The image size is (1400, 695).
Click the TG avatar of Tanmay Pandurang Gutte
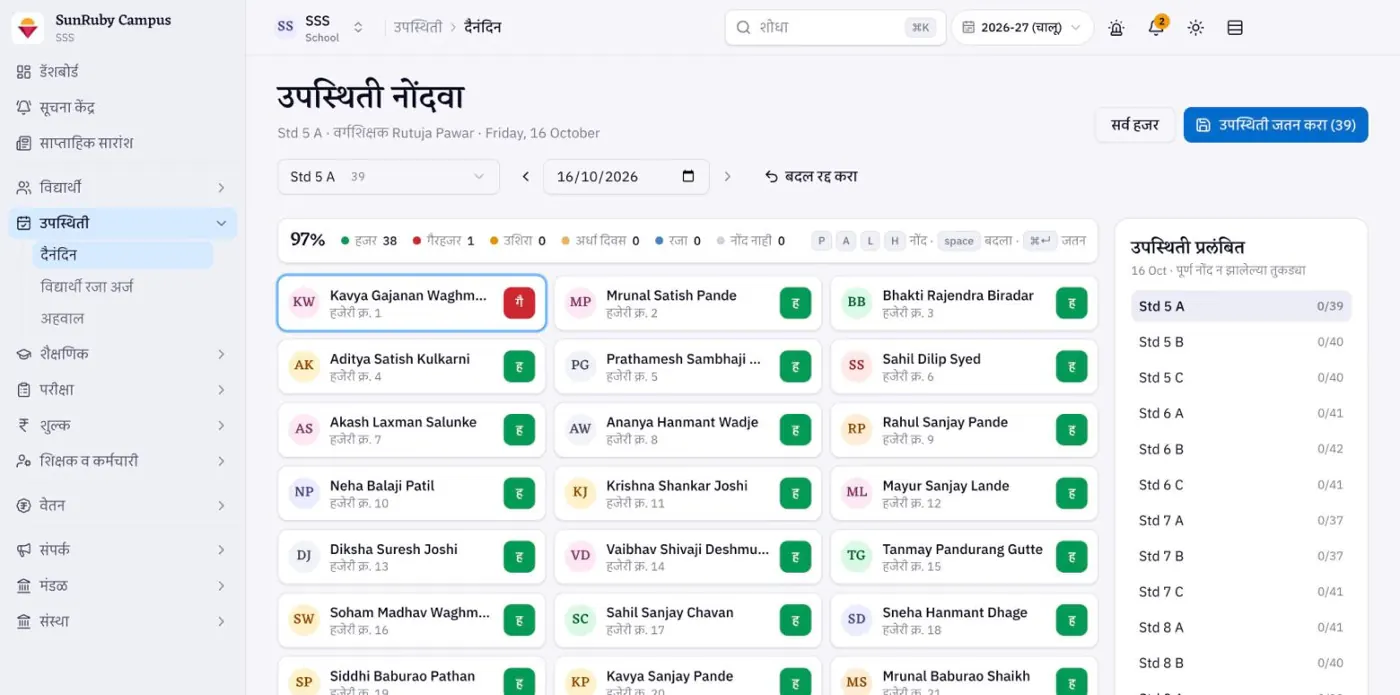click(856, 556)
